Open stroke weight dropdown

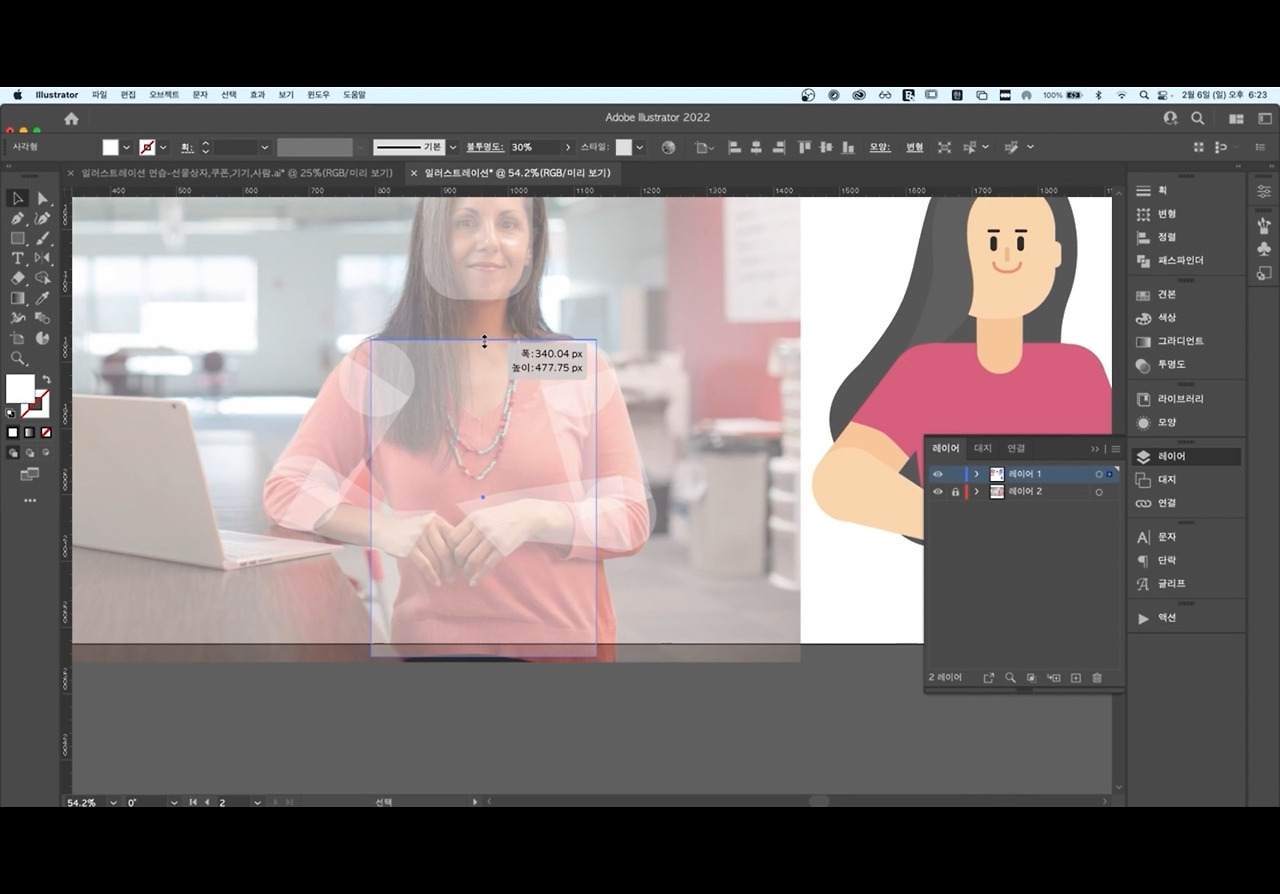[264, 147]
